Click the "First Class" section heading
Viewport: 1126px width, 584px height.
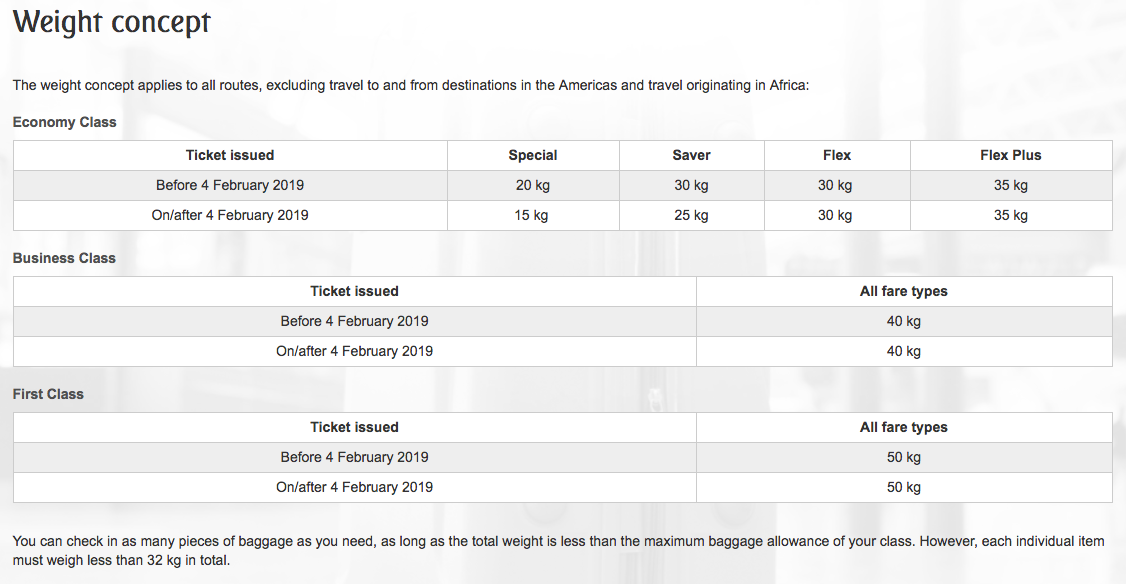[48, 394]
